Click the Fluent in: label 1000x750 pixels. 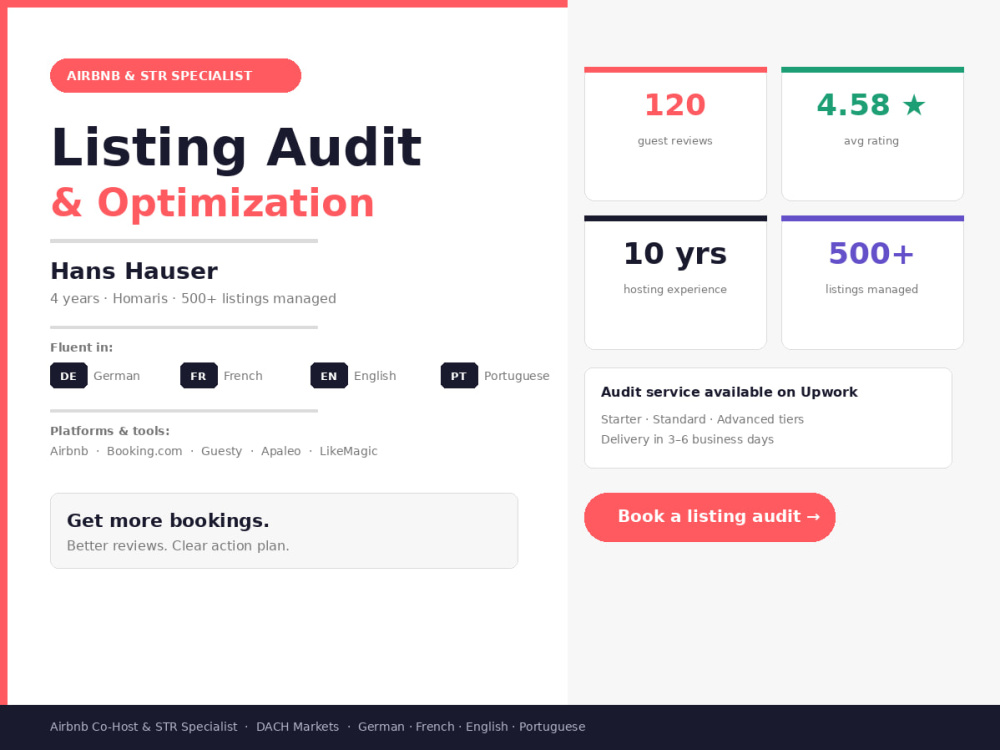(x=82, y=347)
